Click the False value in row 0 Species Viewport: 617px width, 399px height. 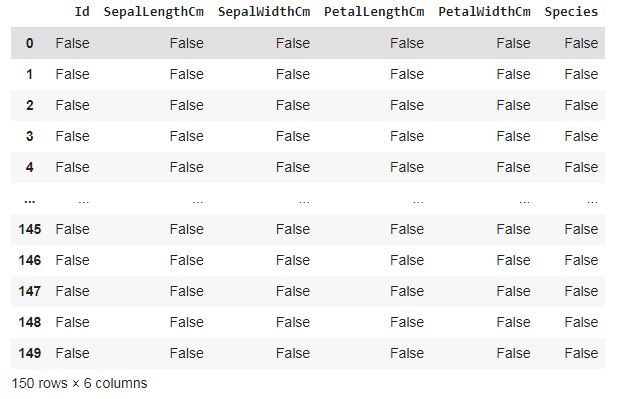click(581, 43)
